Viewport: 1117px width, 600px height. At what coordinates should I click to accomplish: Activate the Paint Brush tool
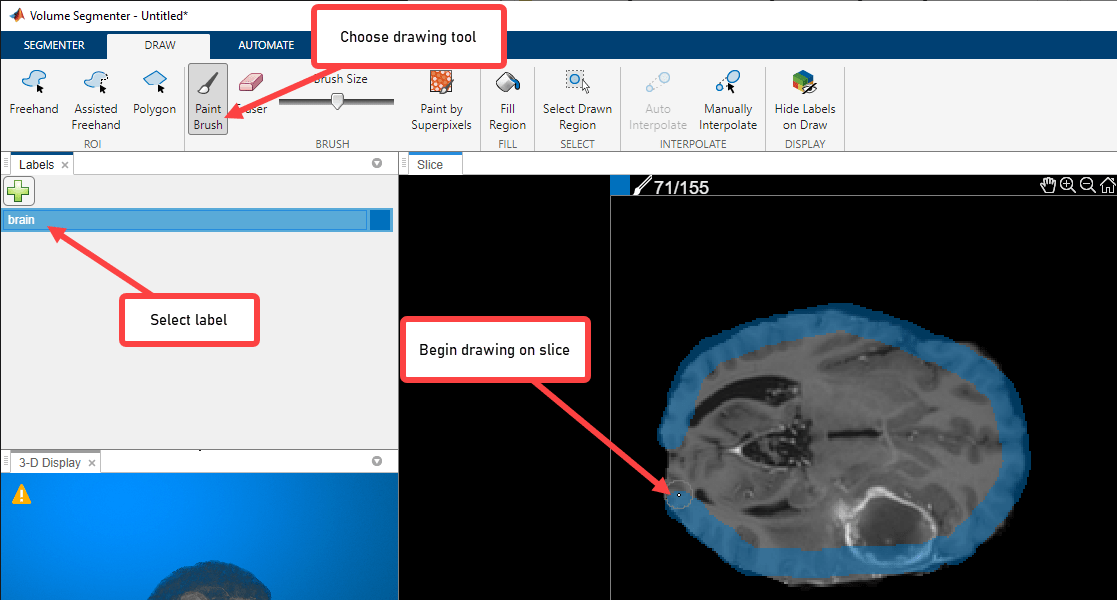click(x=208, y=99)
